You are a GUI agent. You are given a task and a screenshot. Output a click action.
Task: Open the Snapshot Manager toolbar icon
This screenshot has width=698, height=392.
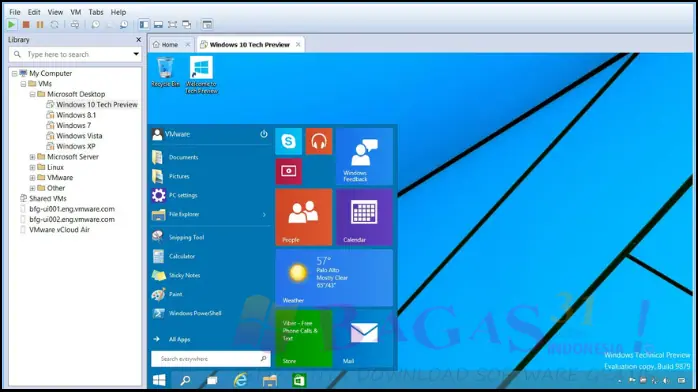[x=124, y=25]
